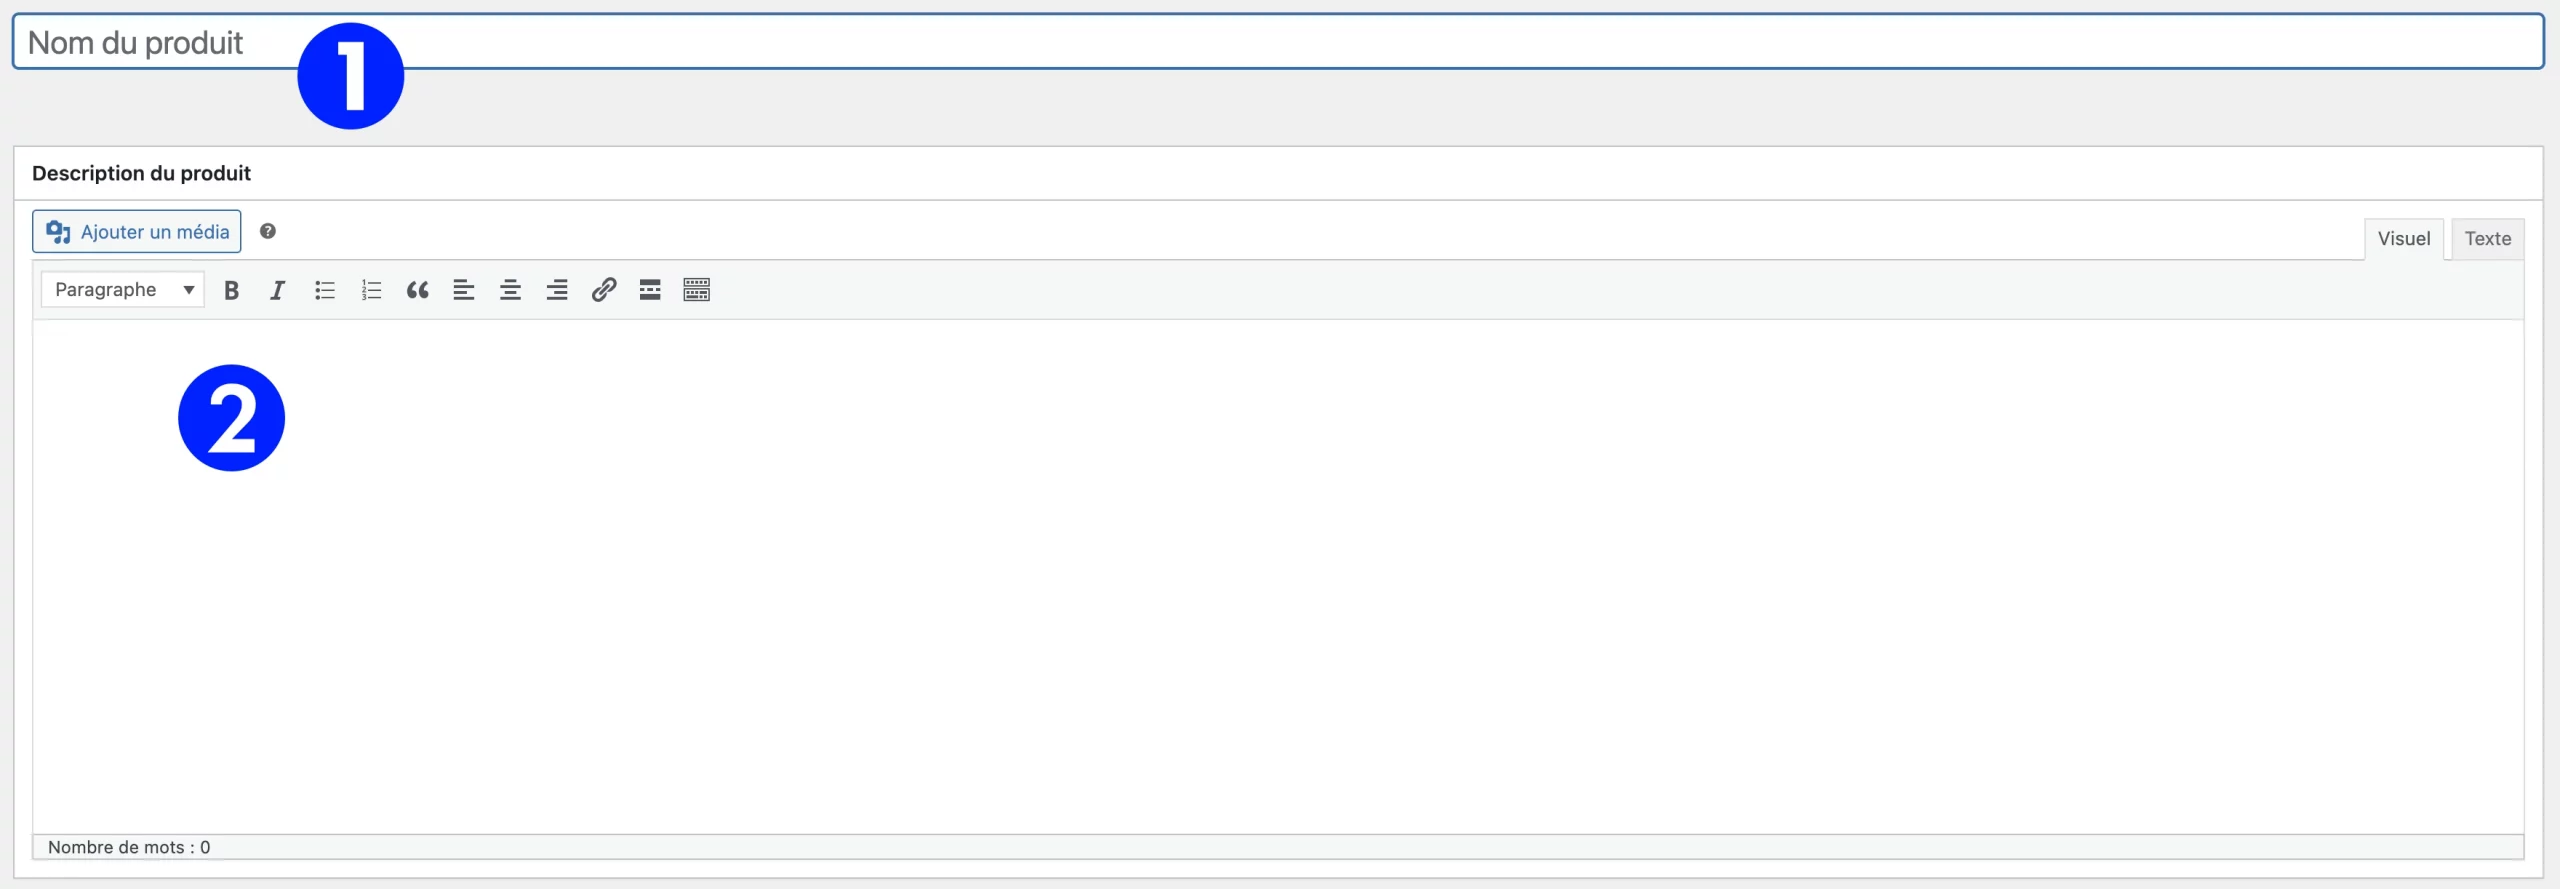Screen dimensions: 2560x889
Task: Align text to the left
Action: coord(463,290)
